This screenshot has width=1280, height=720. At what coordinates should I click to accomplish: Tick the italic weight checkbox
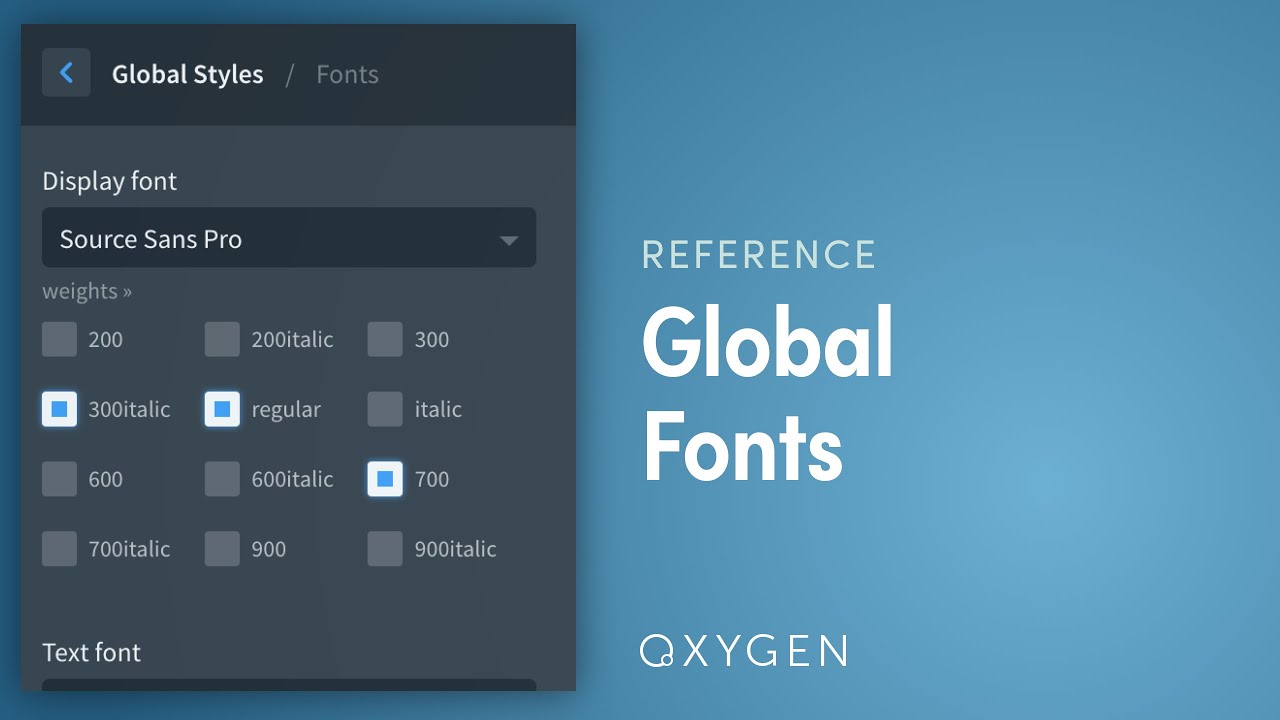[385, 409]
